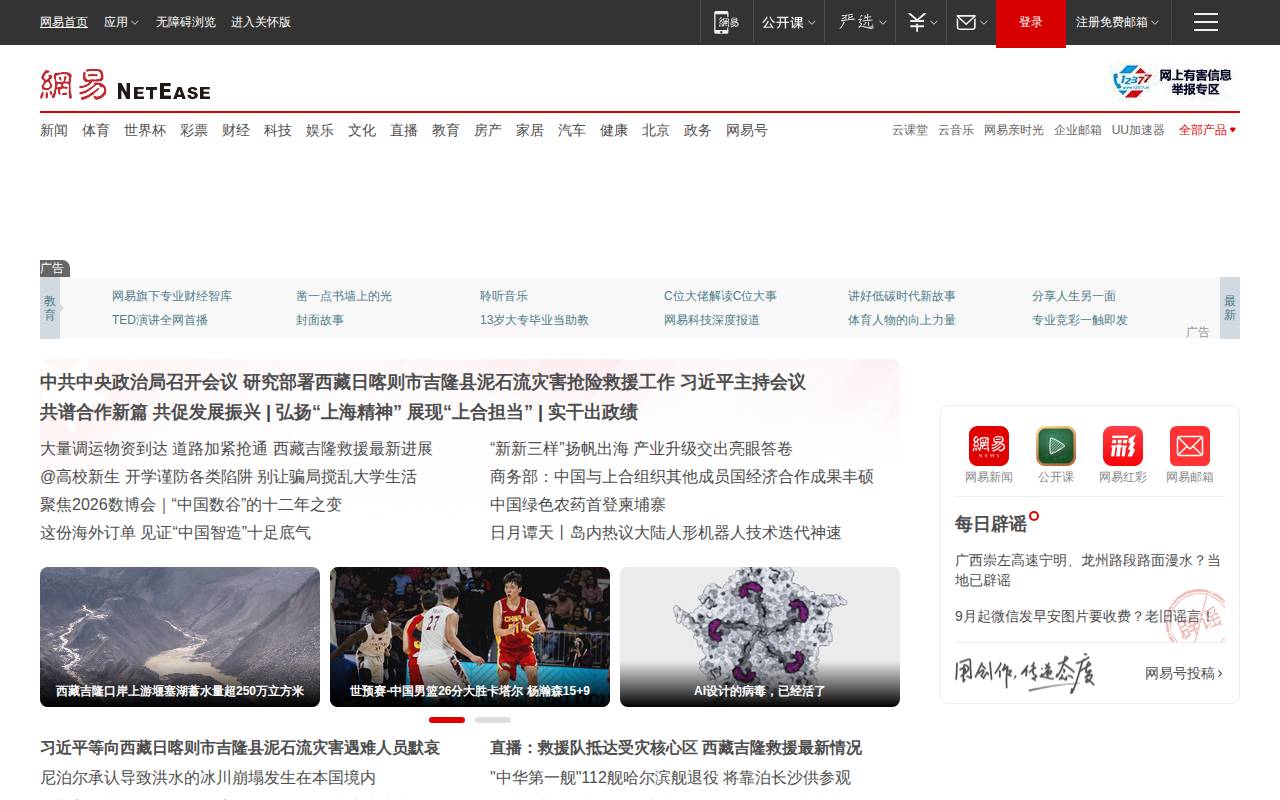1280x800 pixels.
Task: Open the 科技 navigation tab
Action: point(278,130)
